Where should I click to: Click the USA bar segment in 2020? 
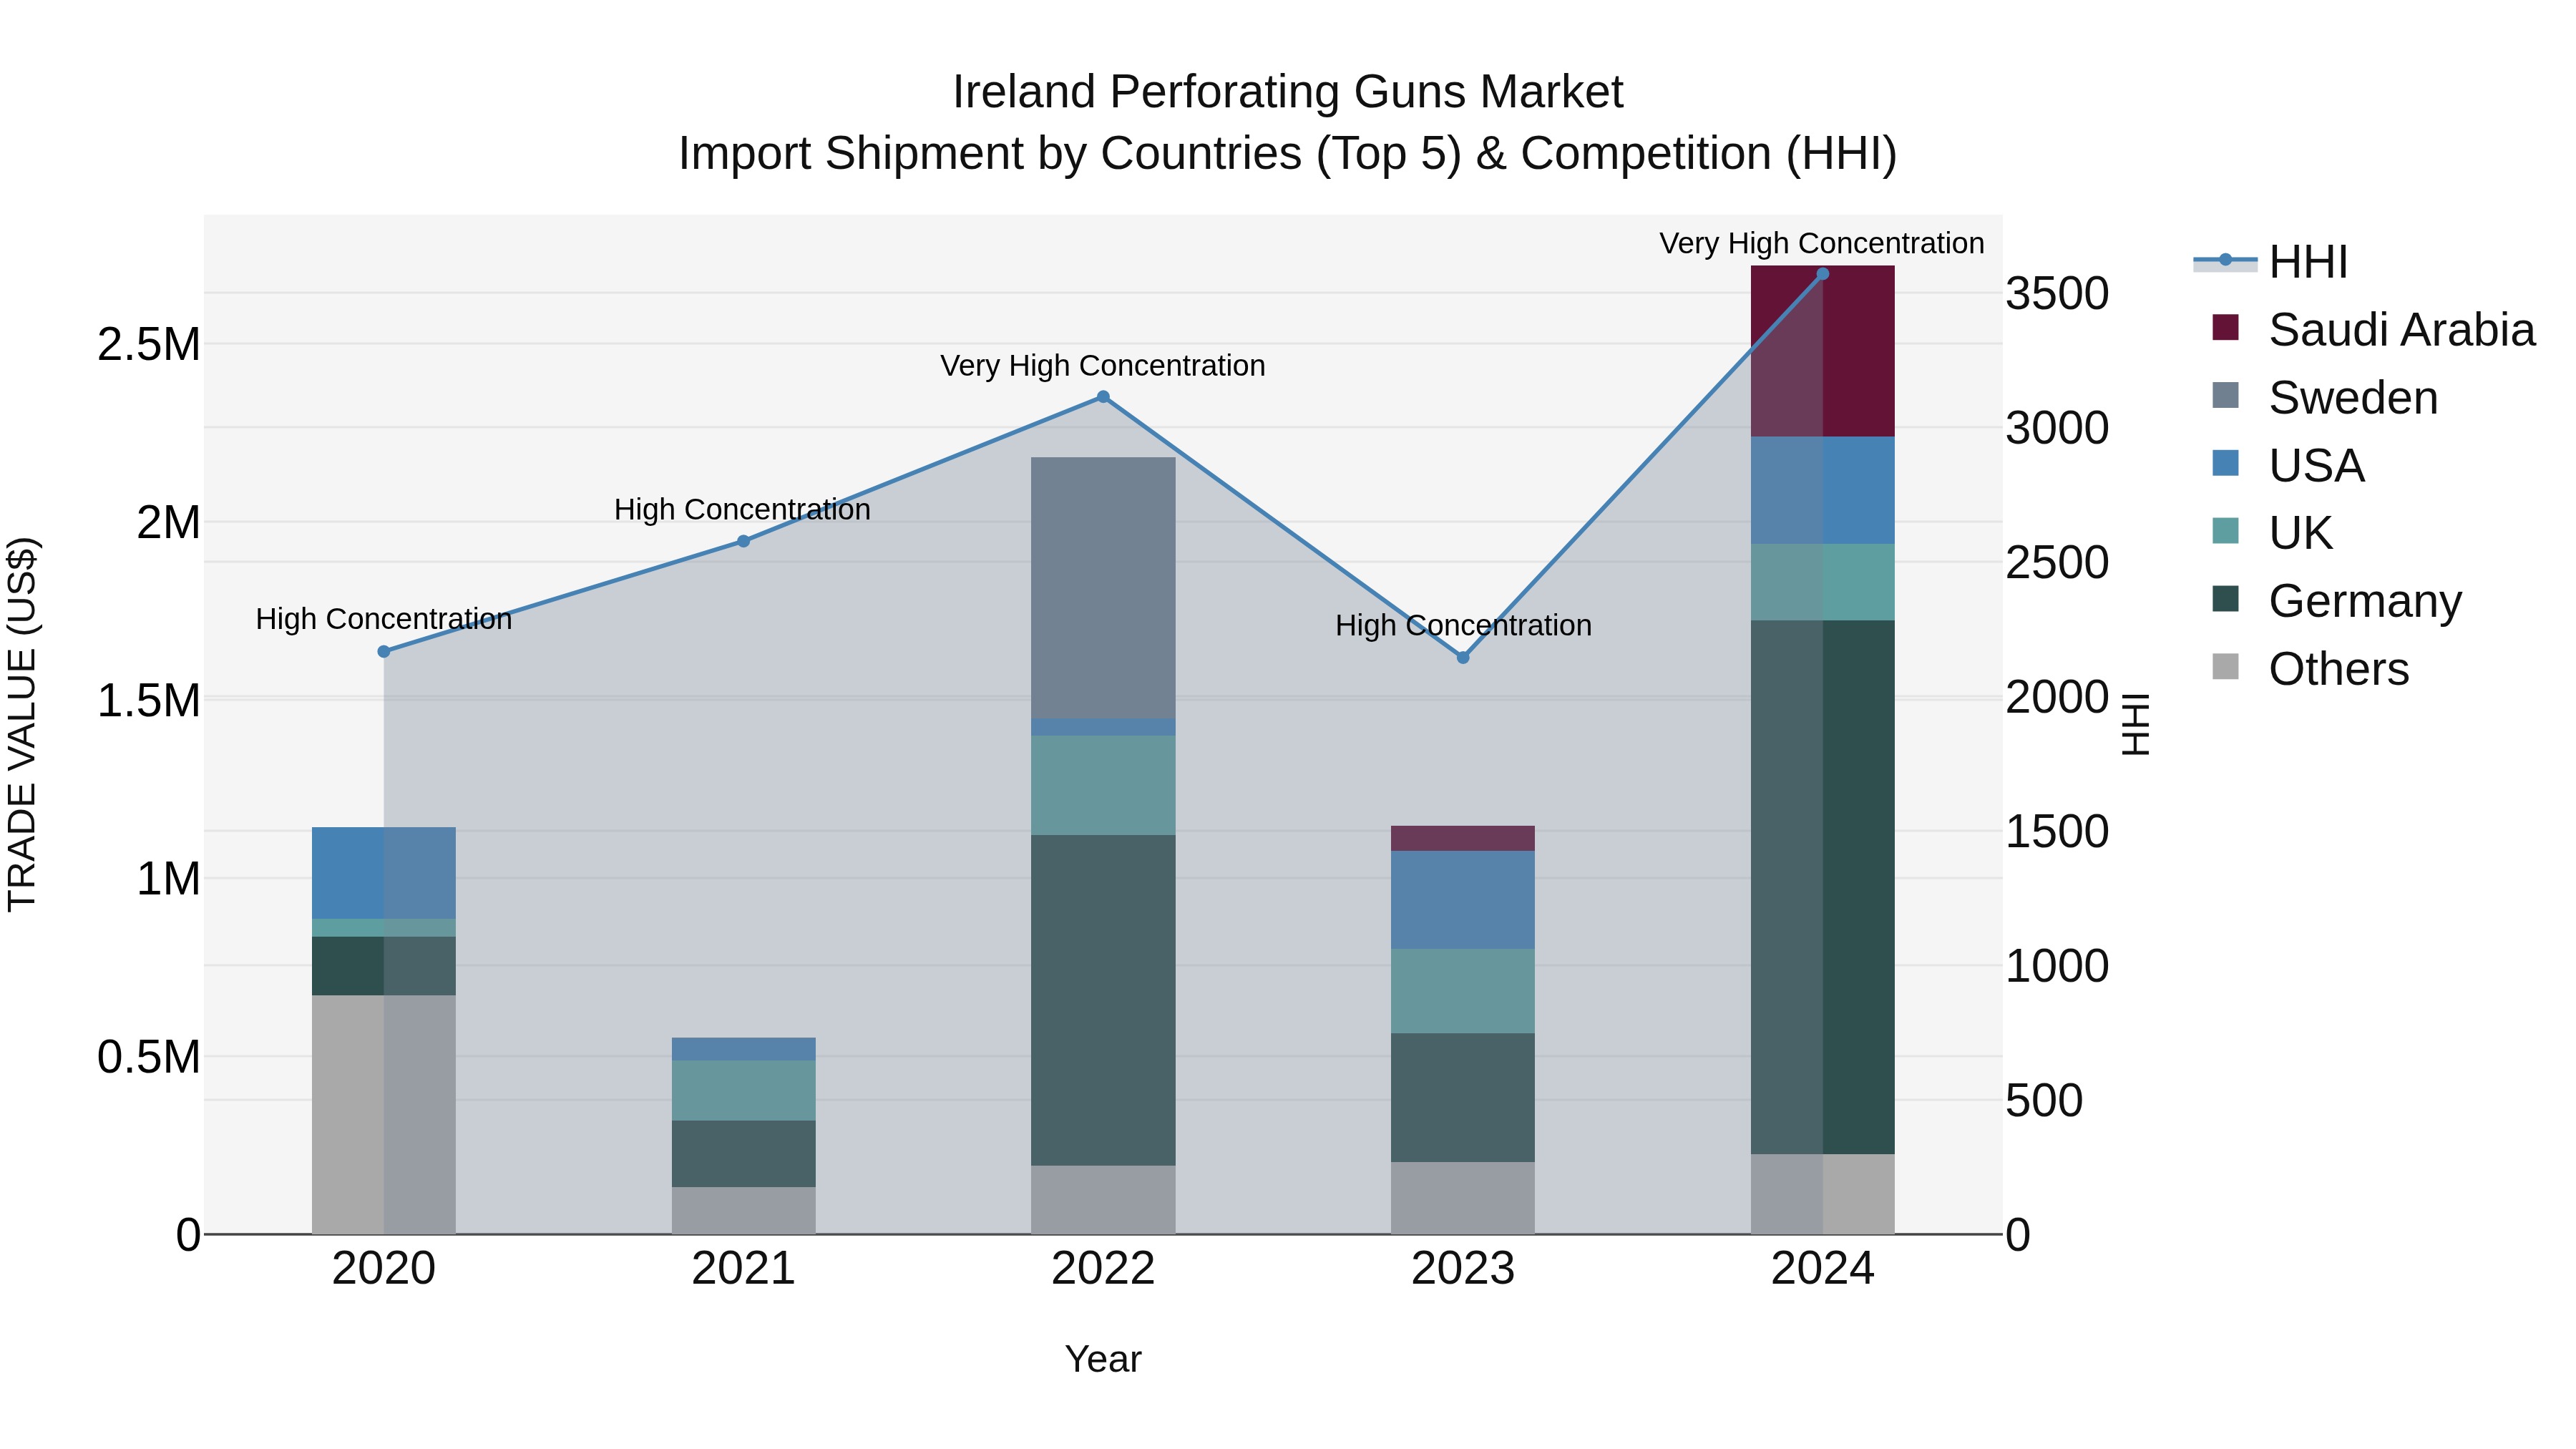coord(384,873)
